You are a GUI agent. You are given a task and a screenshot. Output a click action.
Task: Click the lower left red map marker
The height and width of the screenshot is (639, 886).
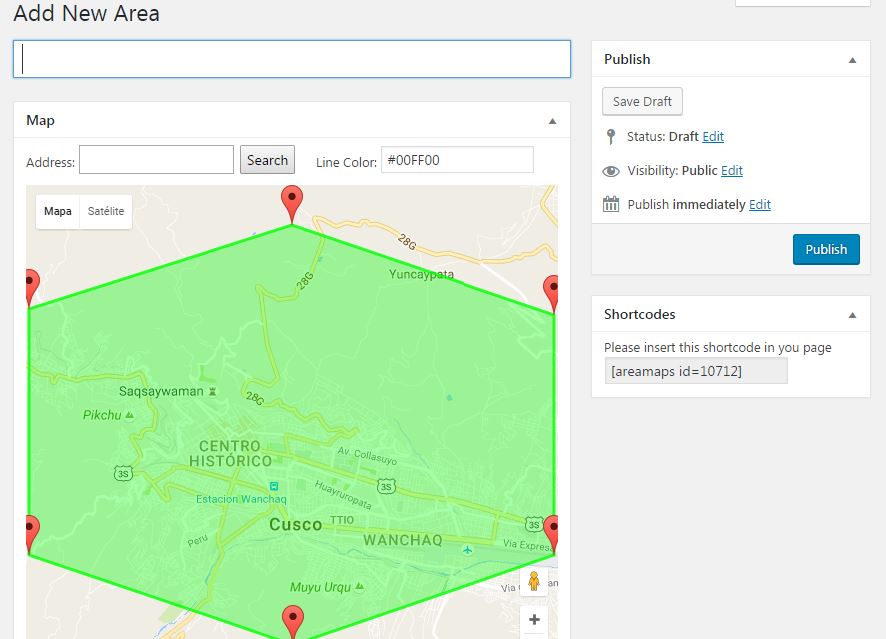(x=31, y=531)
